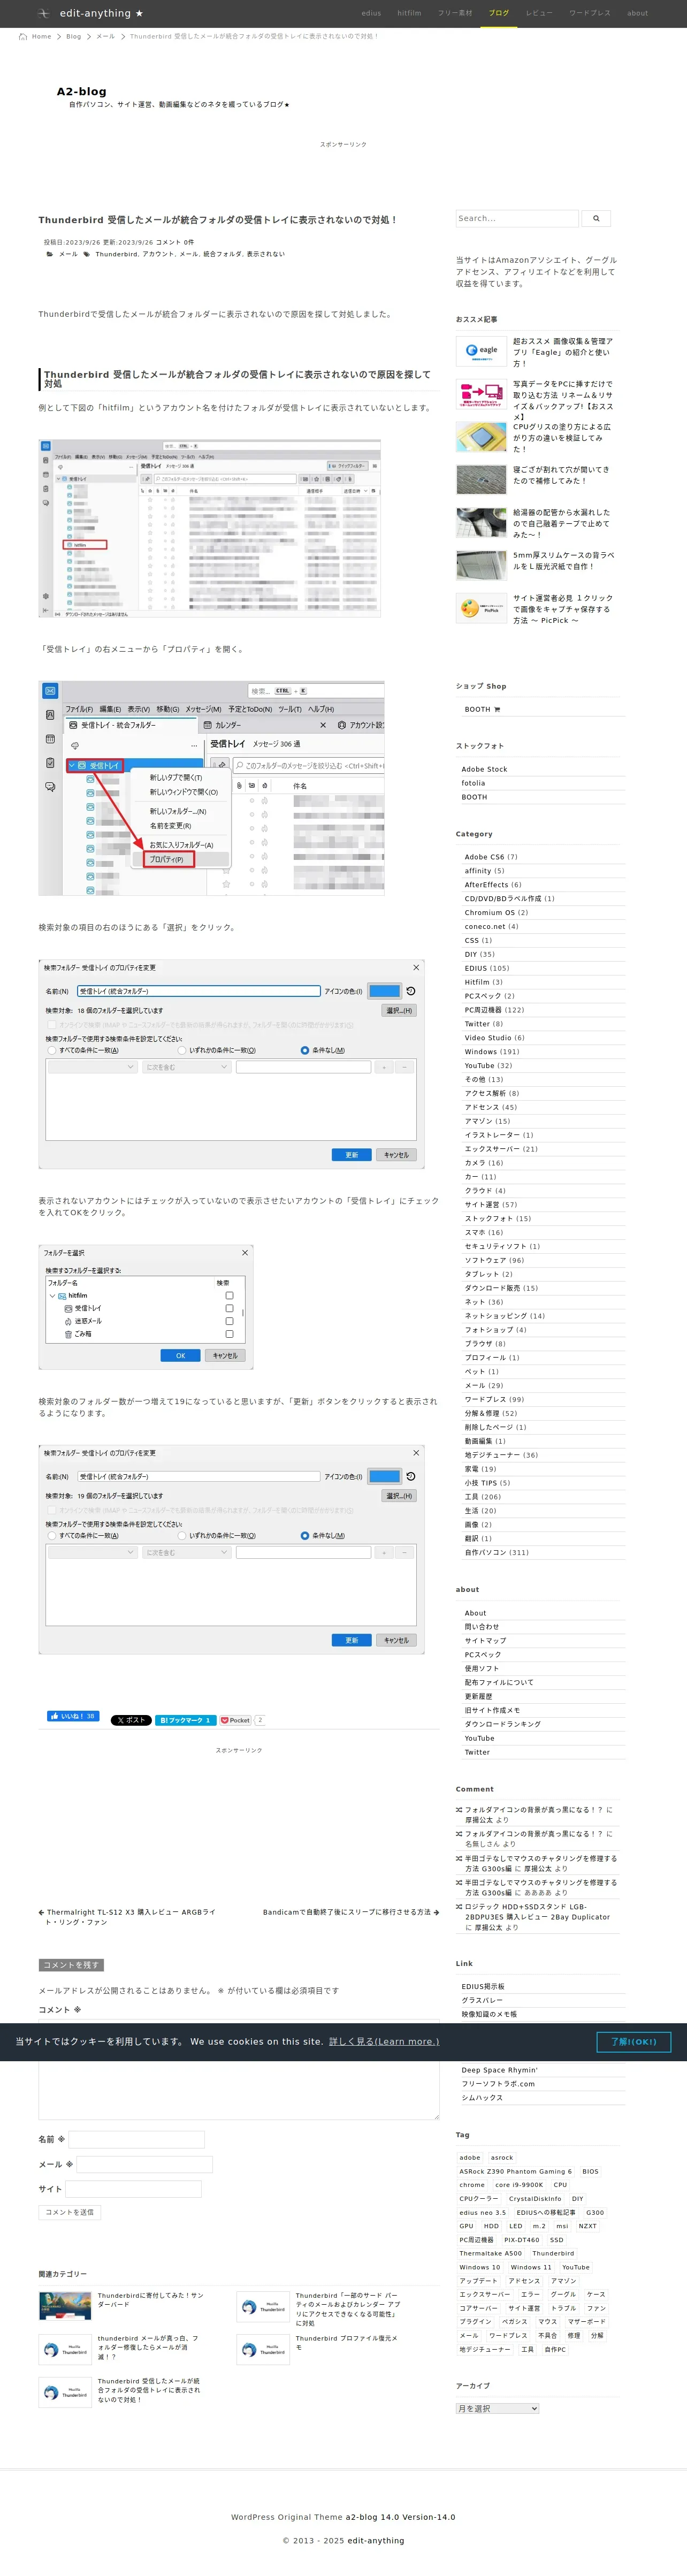Click blue icon color swatch in 18-folder dialog

(x=384, y=991)
